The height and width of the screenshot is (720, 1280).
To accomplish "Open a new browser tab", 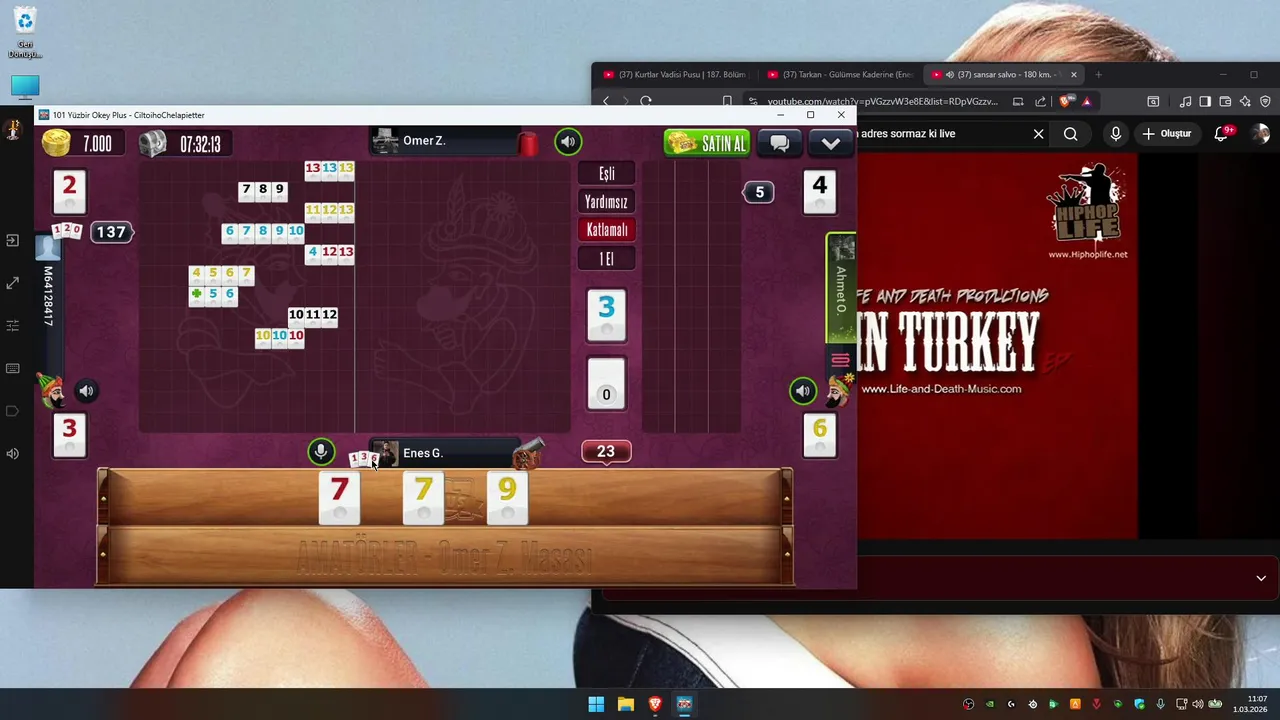I will pyautogui.click(x=1098, y=75).
